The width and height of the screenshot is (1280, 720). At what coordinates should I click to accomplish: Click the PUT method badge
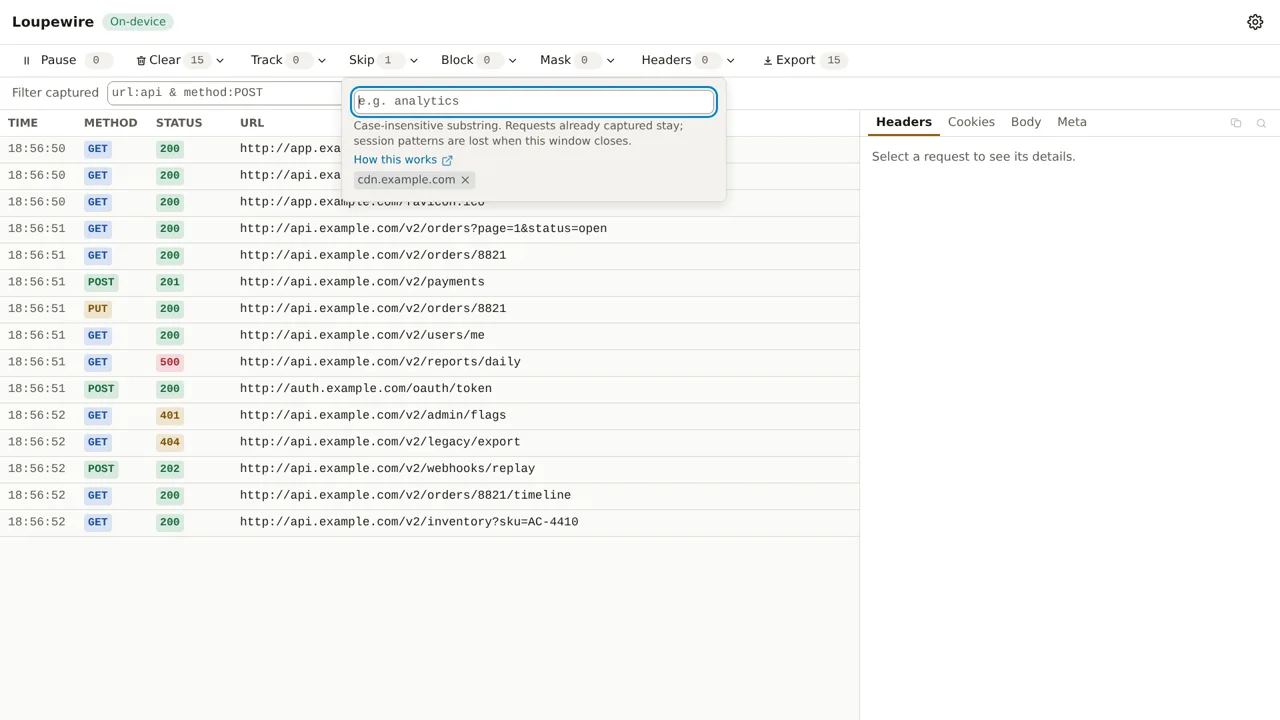pyautogui.click(x=97, y=309)
